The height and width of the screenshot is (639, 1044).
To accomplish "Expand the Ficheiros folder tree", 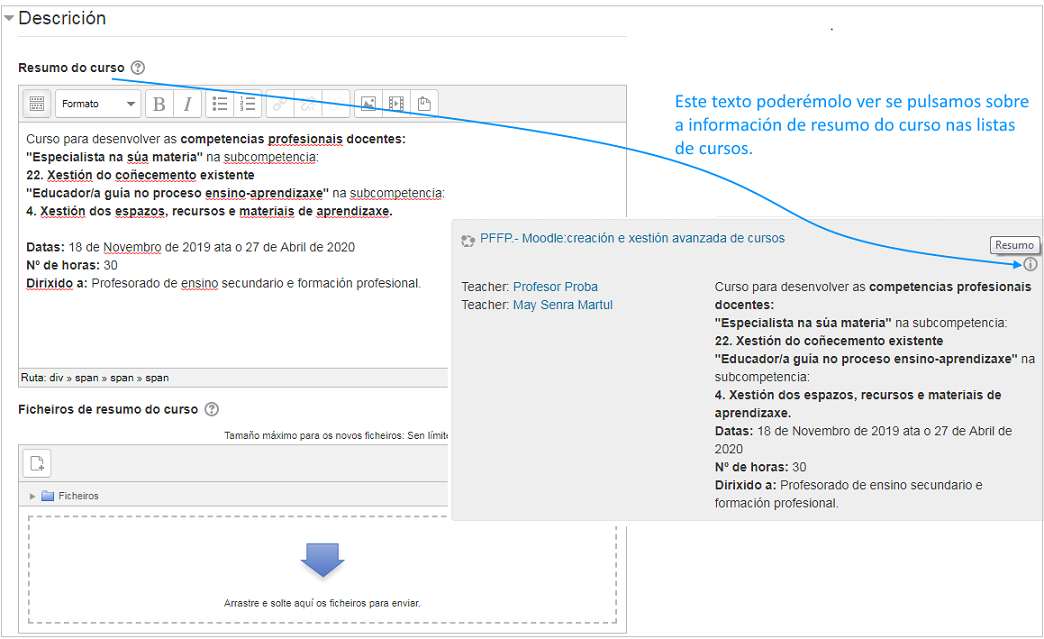I will point(34,495).
